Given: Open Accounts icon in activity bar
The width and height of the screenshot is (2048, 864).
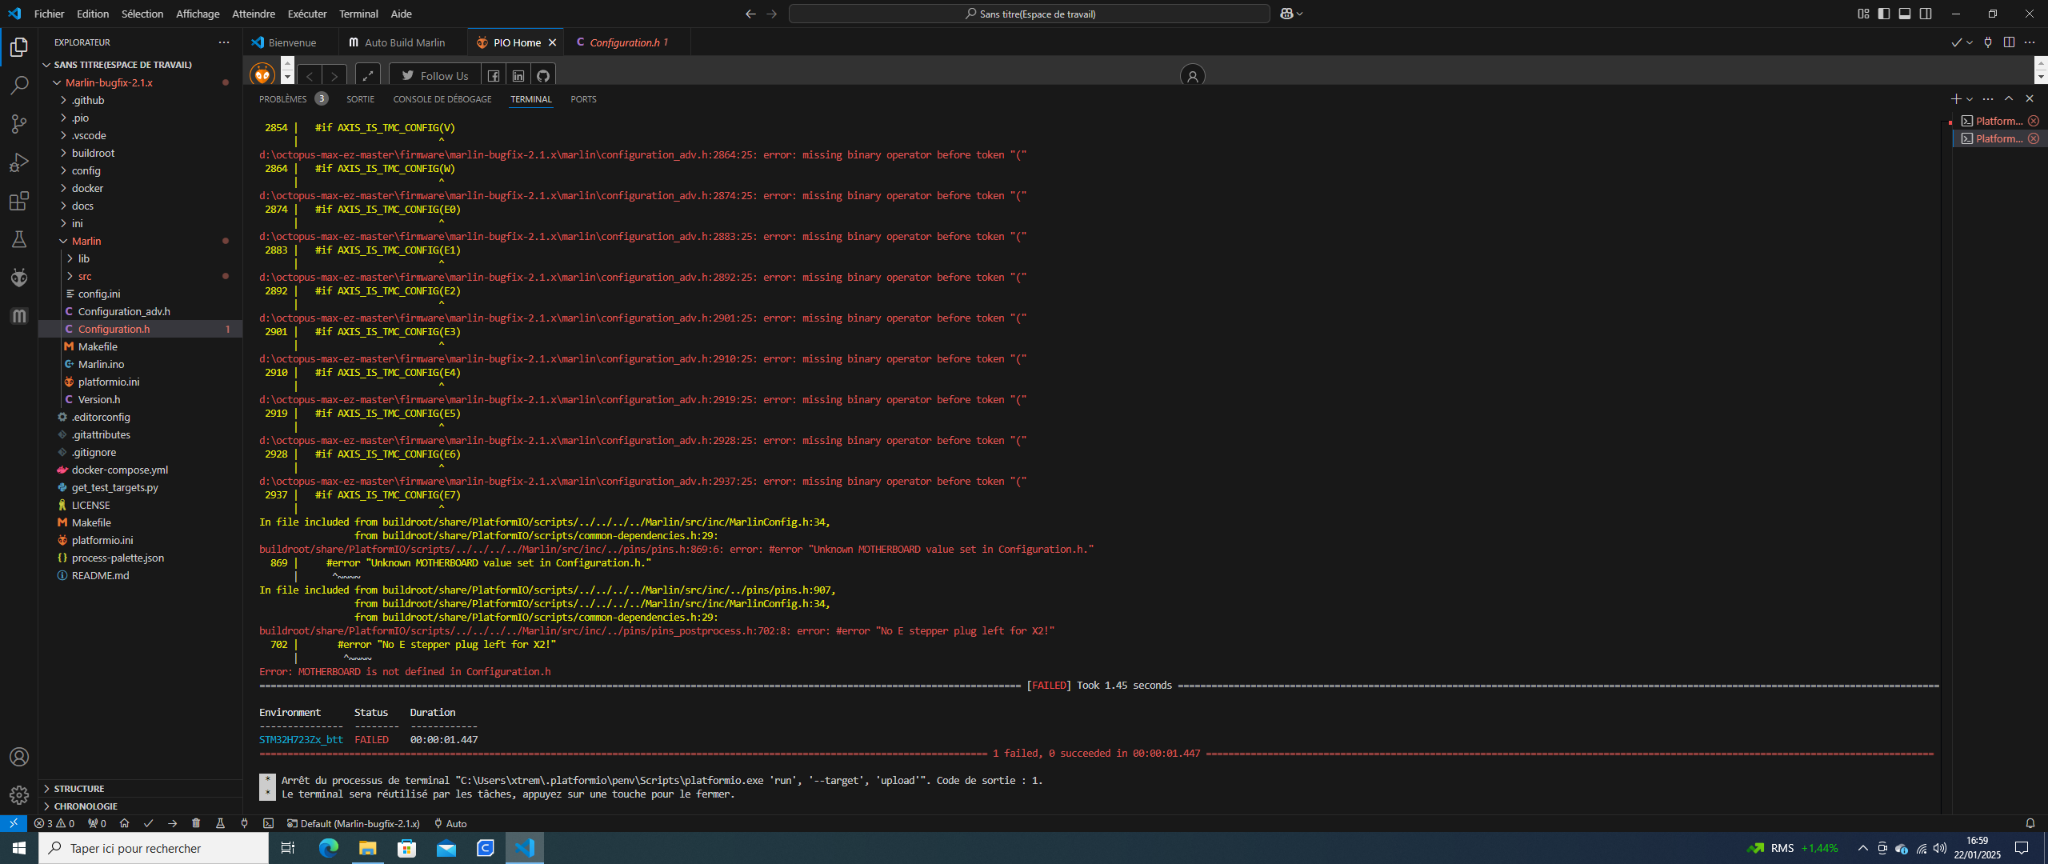Looking at the screenshot, I should [x=19, y=757].
